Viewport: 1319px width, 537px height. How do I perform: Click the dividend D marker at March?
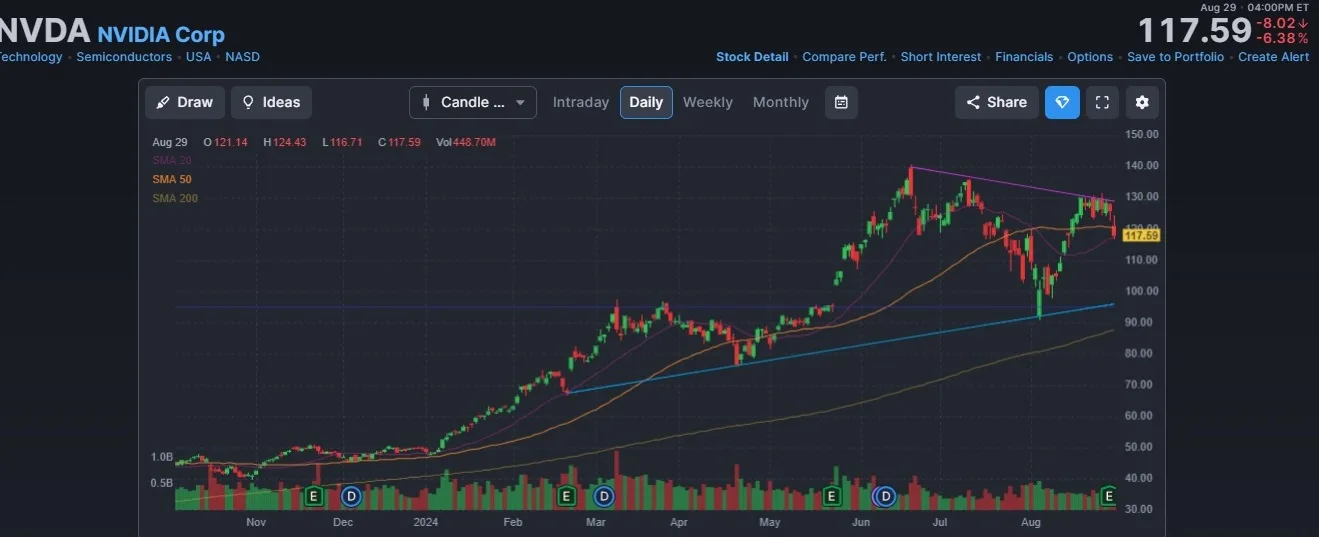[604, 495]
